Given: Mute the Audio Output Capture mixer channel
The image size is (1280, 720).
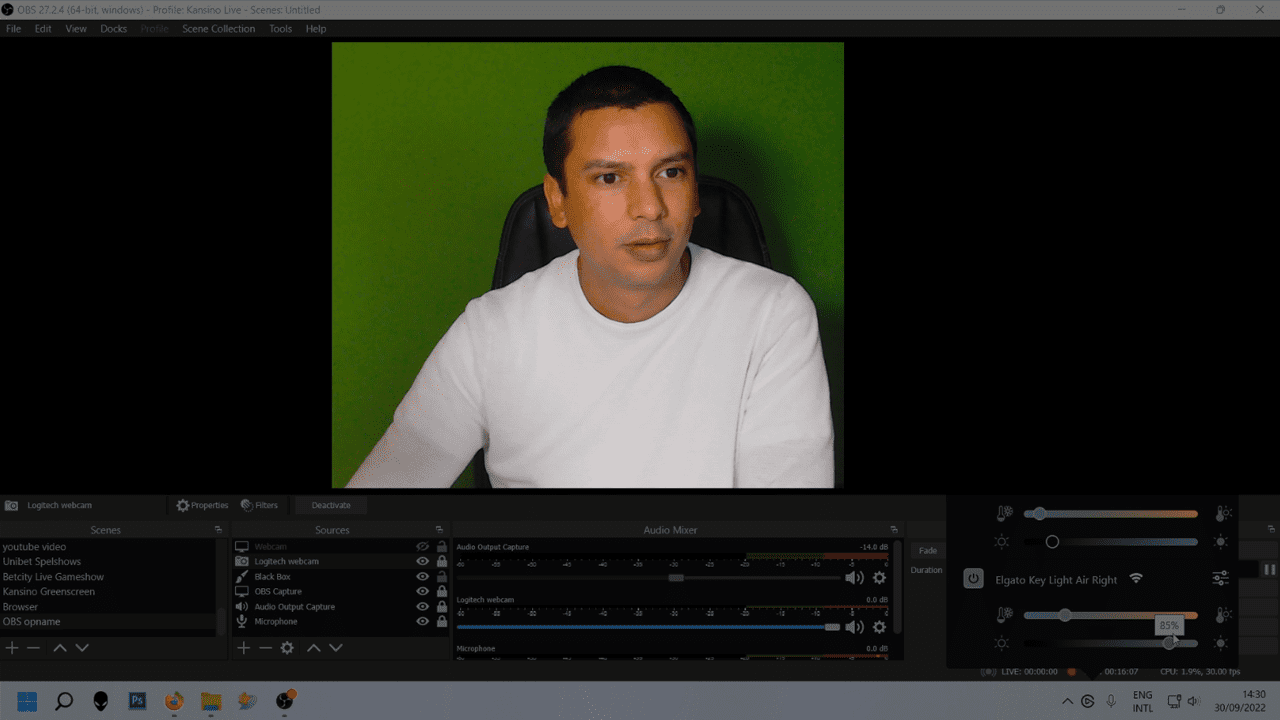Looking at the screenshot, I should pyautogui.click(x=854, y=577).
